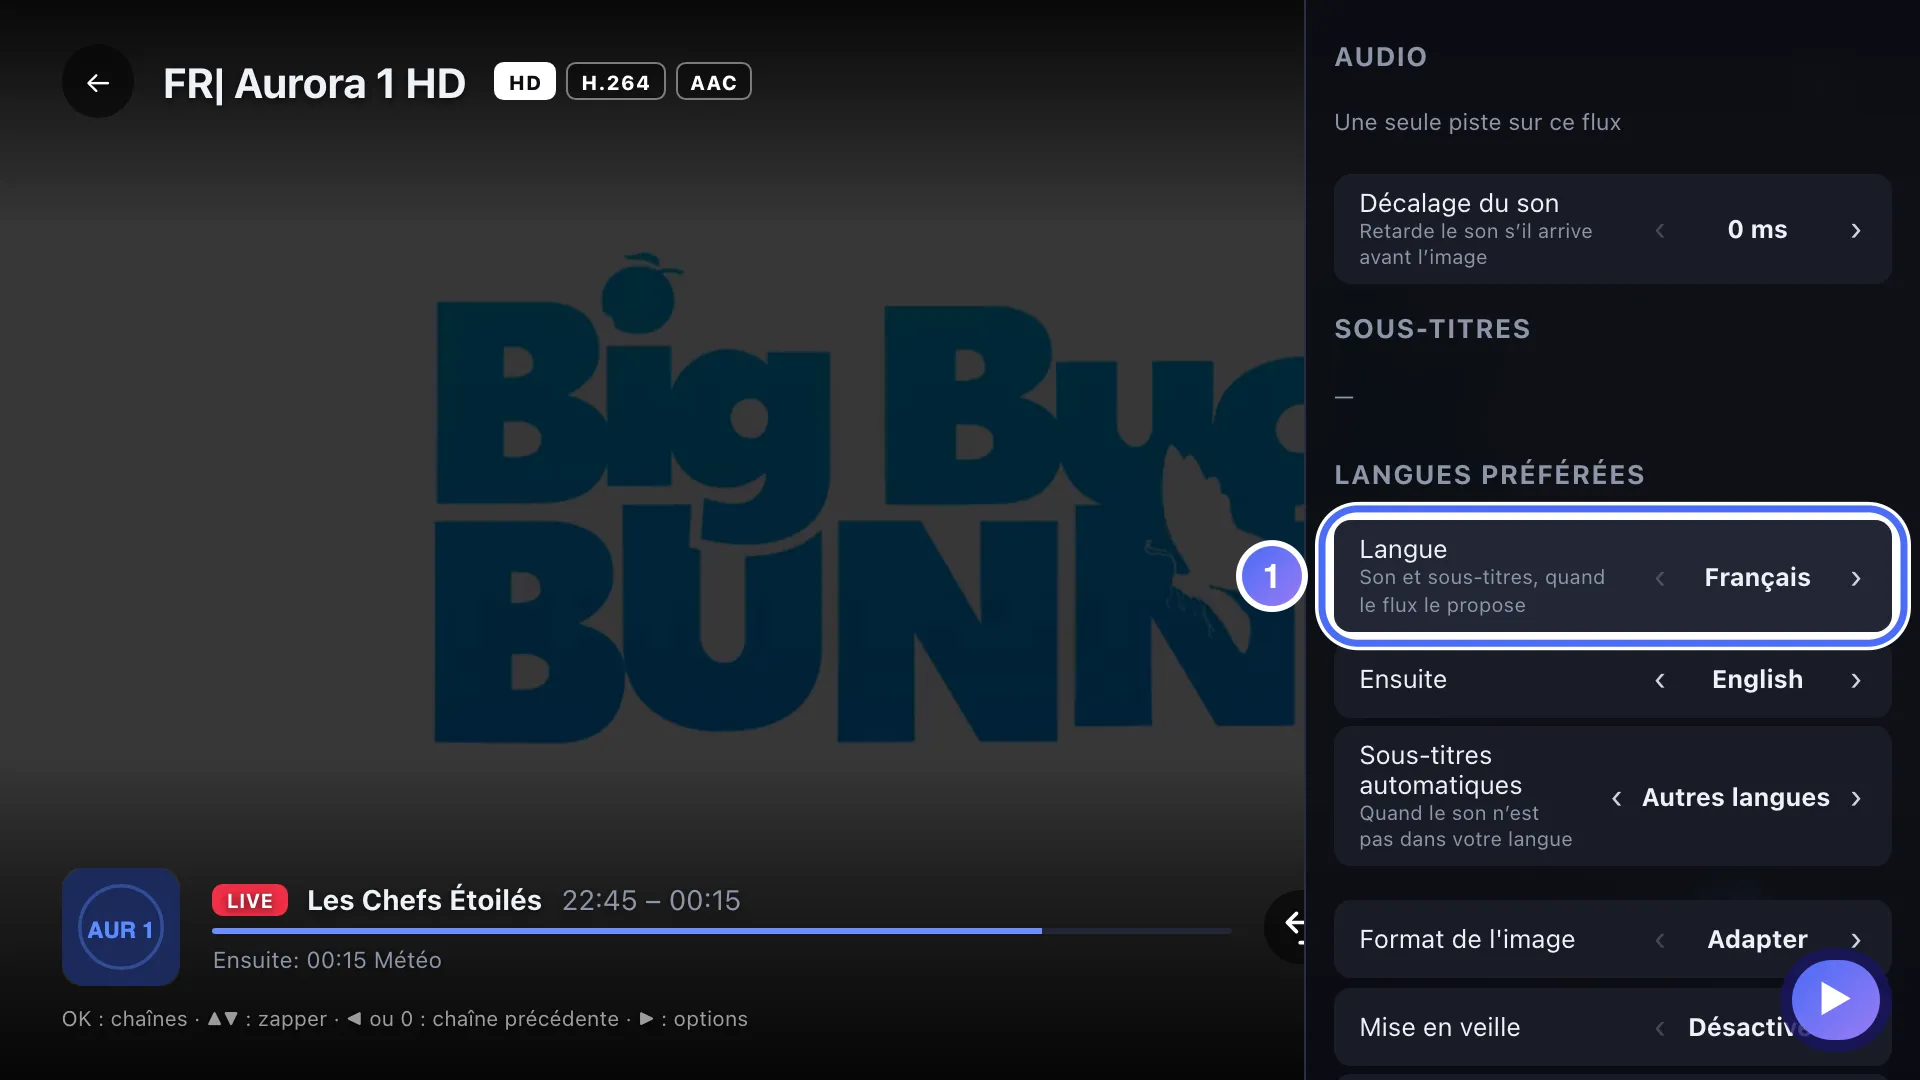Previous Format de l'image option before Adapter
Viewport: 1920px width, 1080px height.
(1660, 940)
